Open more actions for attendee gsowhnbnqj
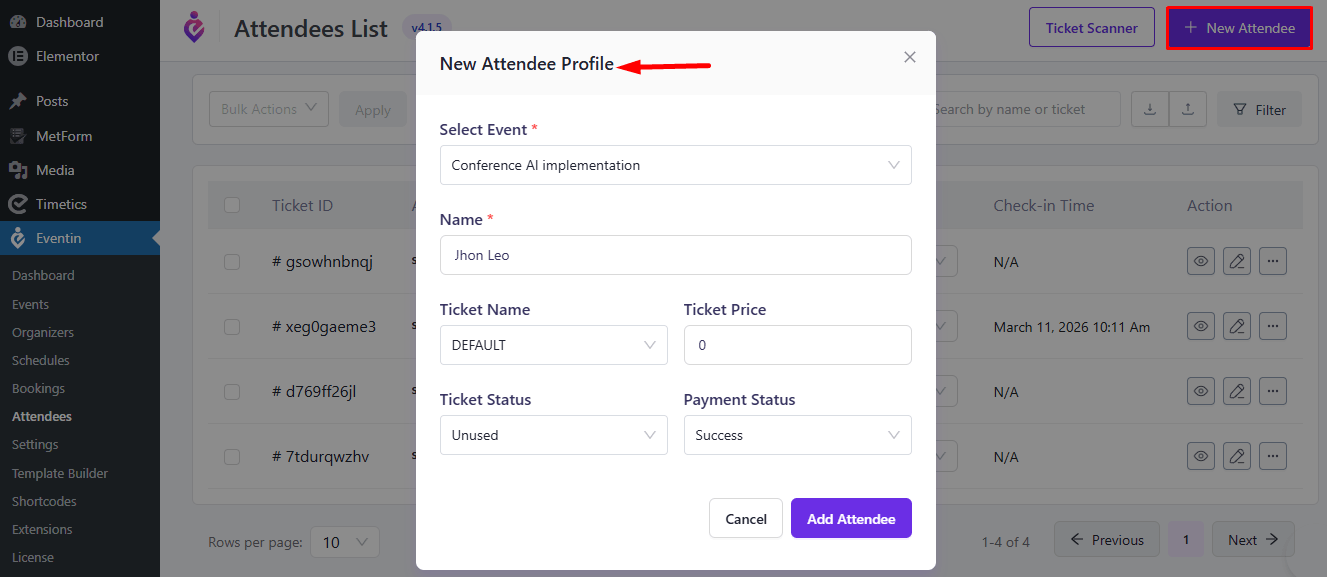 coord(1272,262)
